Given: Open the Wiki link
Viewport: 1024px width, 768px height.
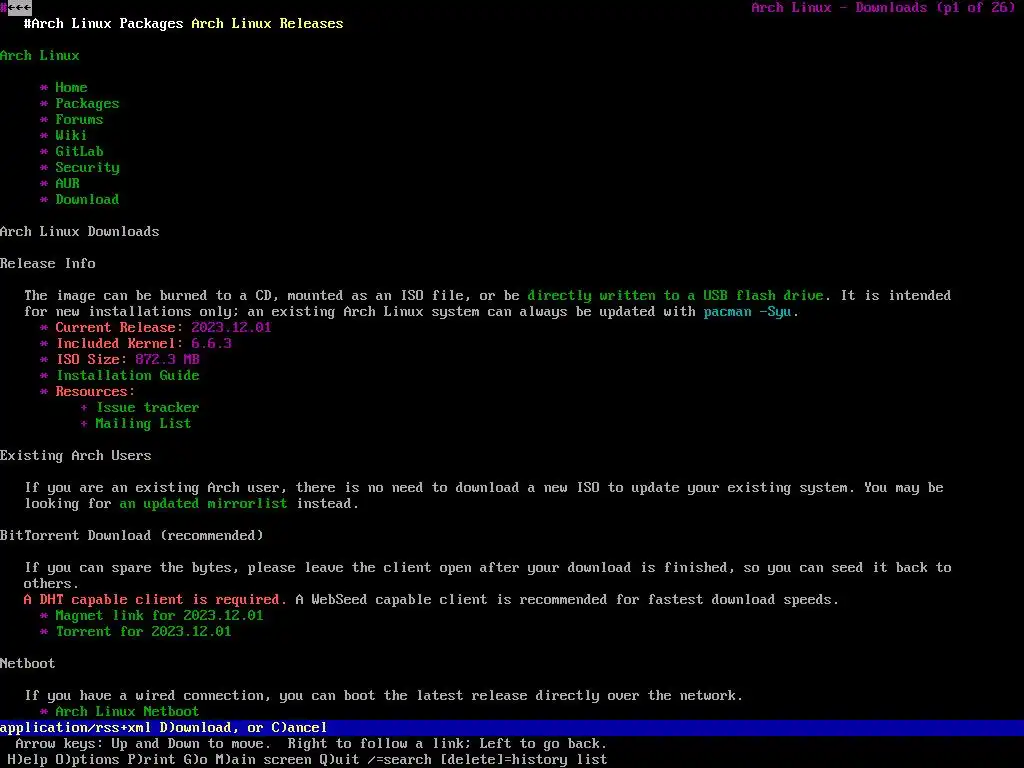Looking at the screenshot, I should (71, 135).
